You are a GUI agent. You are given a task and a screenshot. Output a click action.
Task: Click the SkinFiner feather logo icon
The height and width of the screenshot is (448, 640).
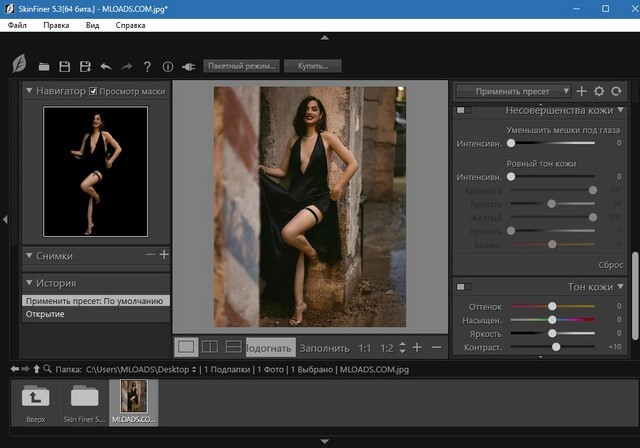[19, 63]
